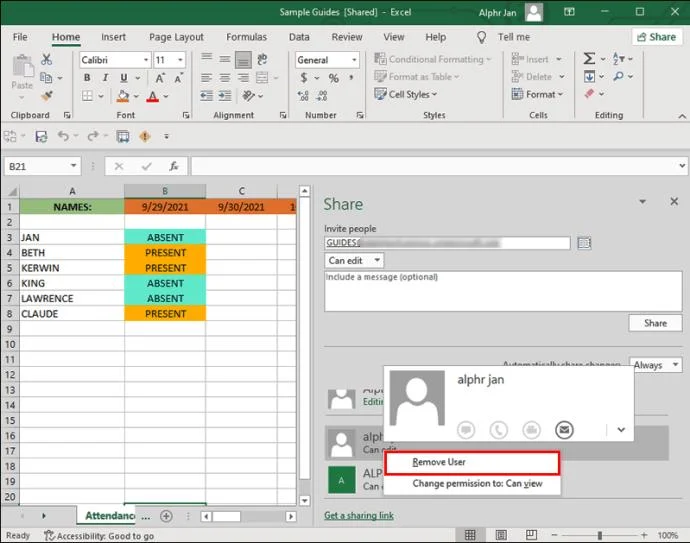Viewport: 690px width, 543px height.
Task: Click the Invite people email field
Action: point(447,243)
